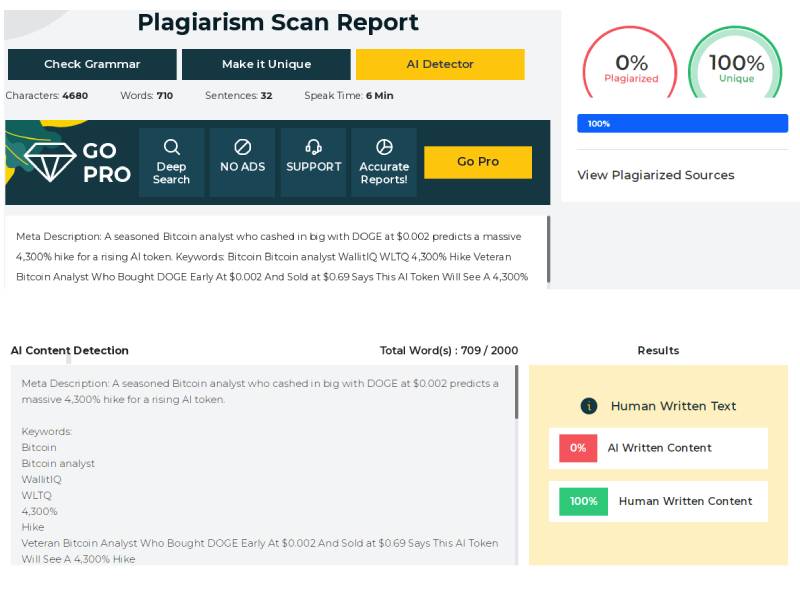Click the Plagiarism Scan Report heading
The height and width of the screenshot is (597, 800).
(278, 23)
